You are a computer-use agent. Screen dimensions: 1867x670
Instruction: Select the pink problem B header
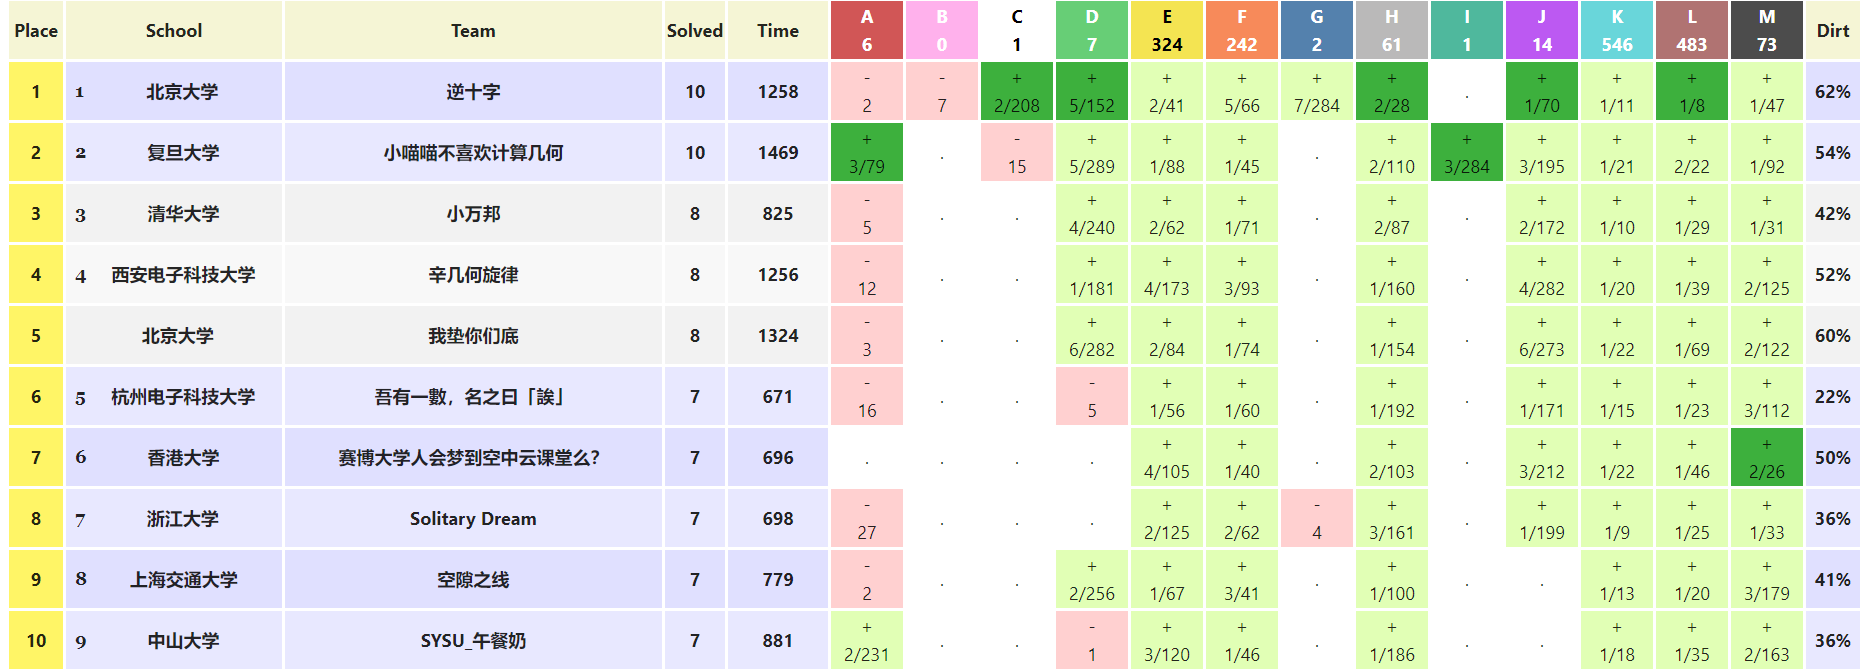[x=941, y=30]
